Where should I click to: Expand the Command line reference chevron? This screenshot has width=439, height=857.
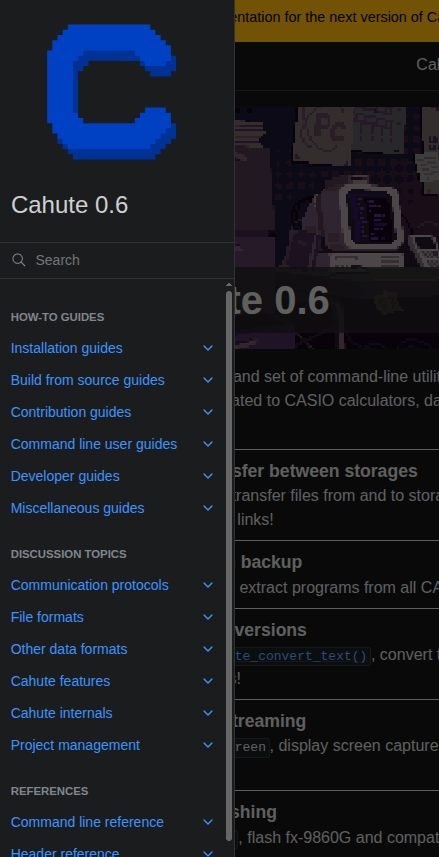click(x=208, y=822)
